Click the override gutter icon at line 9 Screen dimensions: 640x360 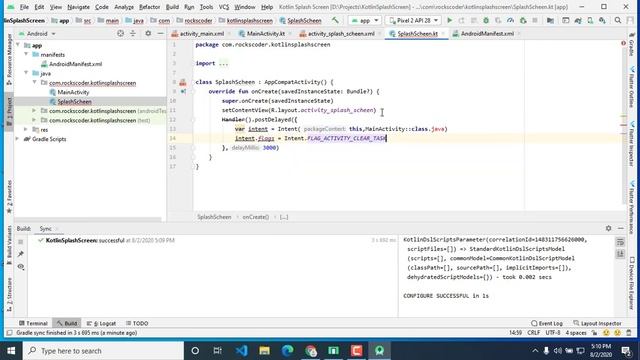(183, 91)
